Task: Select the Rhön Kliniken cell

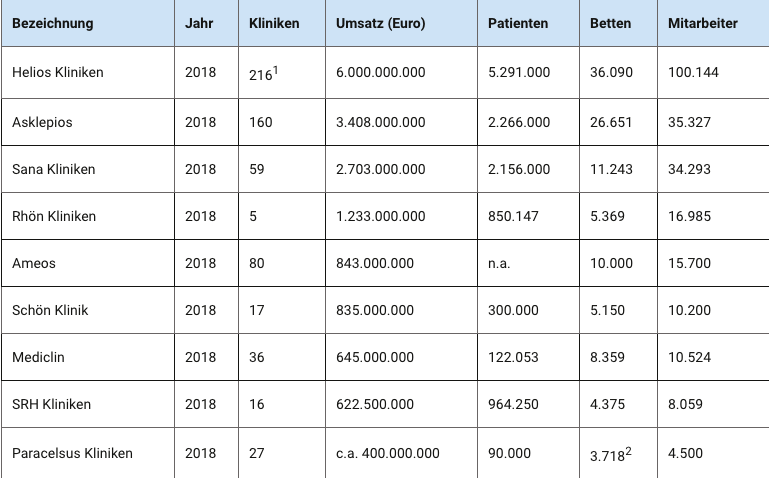Action: 54,216
